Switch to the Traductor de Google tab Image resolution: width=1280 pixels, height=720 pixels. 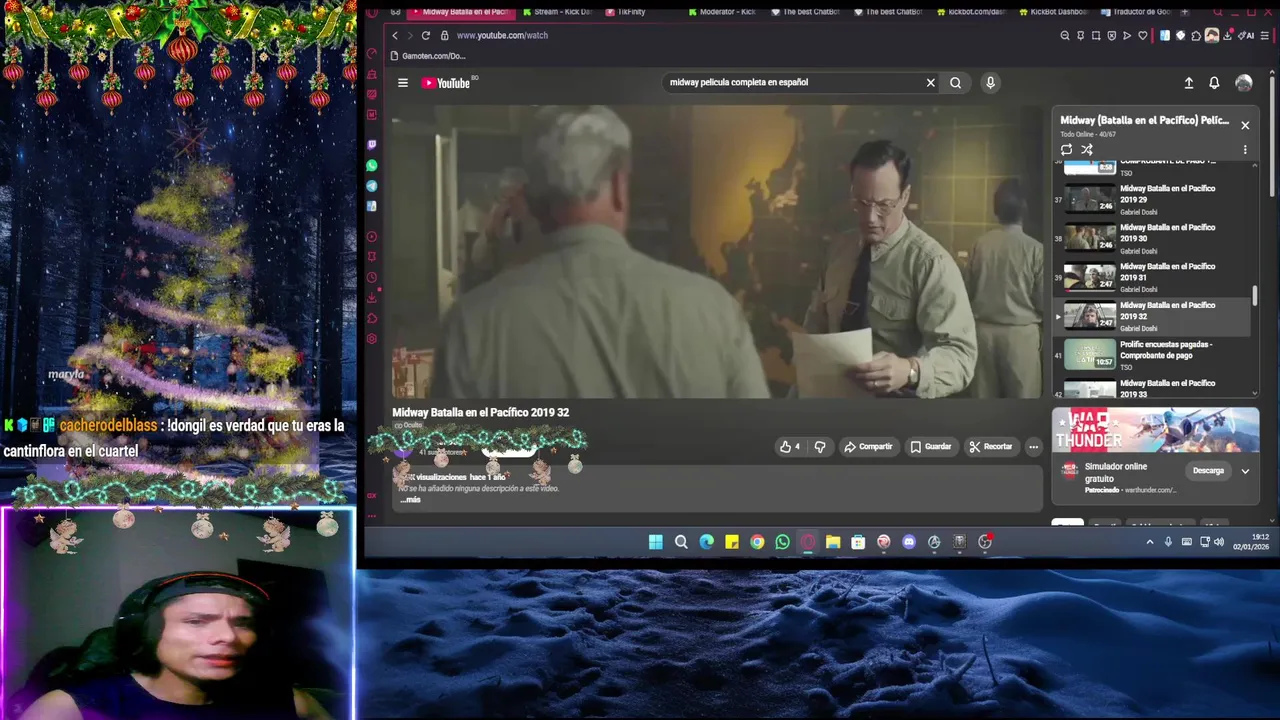pos(1138,12)
